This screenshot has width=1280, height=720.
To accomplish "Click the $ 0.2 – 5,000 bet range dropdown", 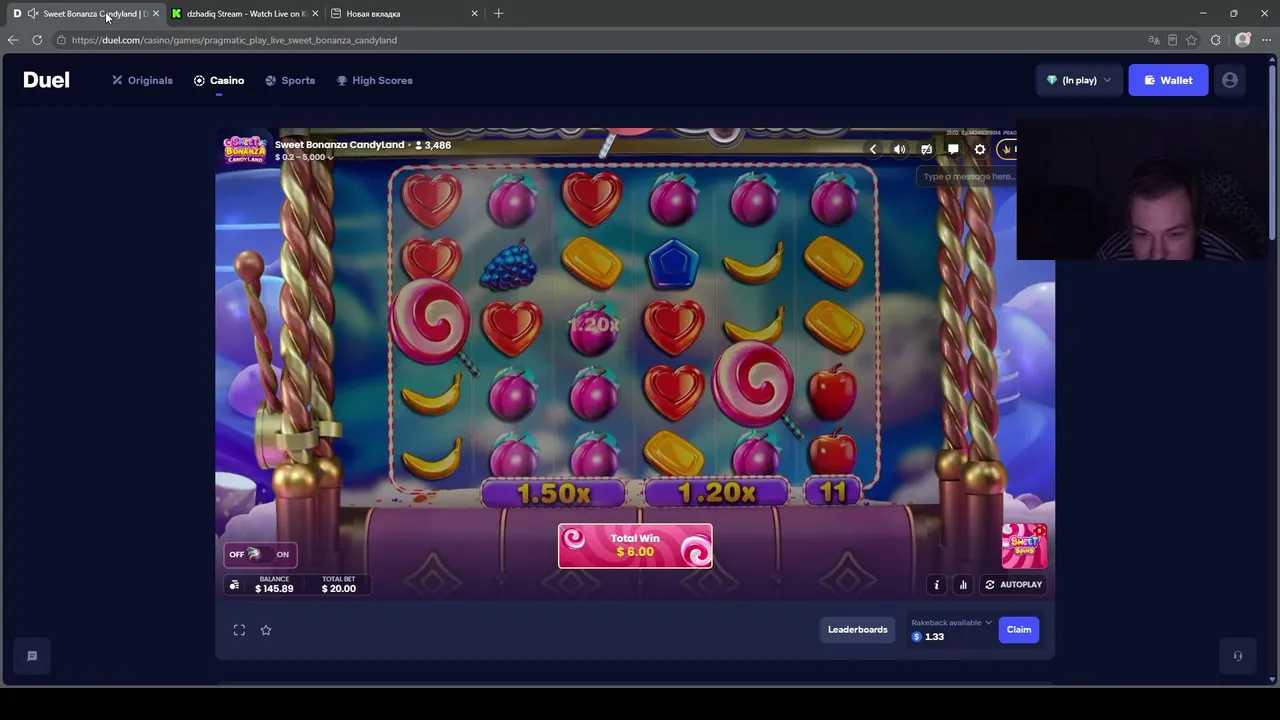I will (304, 157).
